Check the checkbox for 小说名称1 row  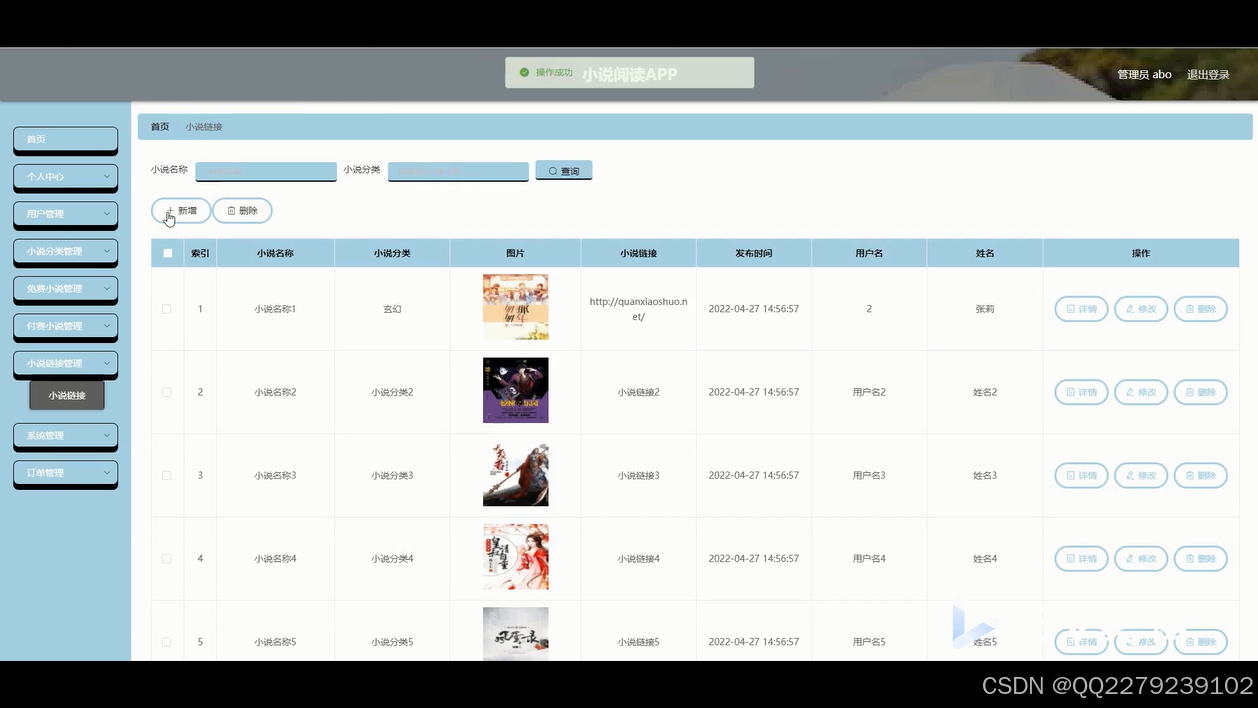pos(167,308)
